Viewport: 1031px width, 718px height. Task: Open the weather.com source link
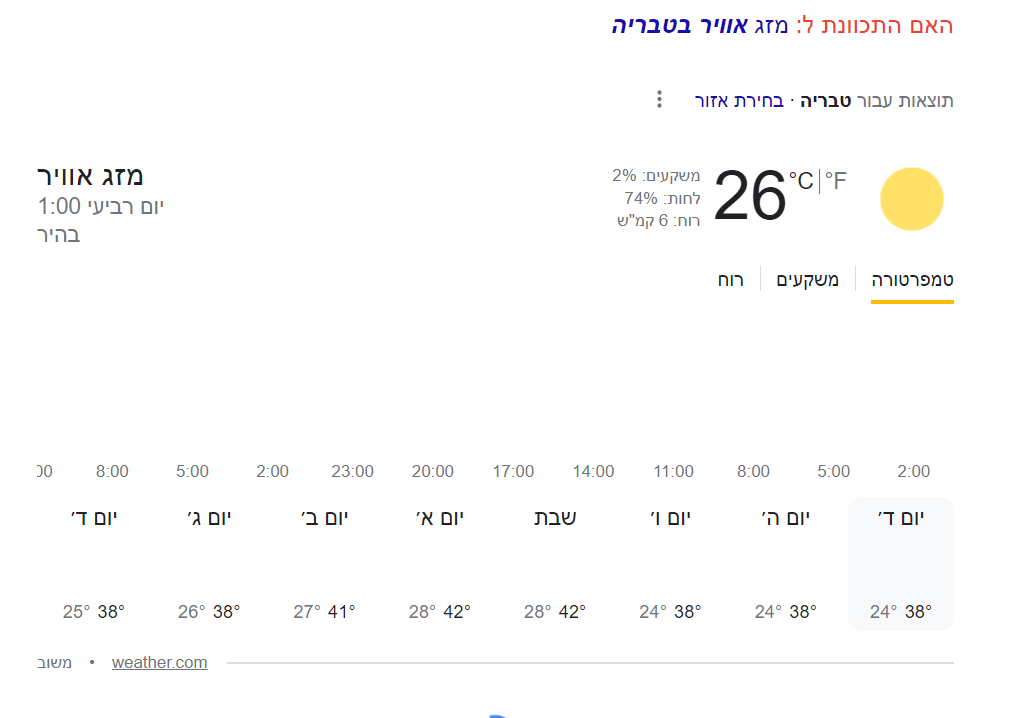160,662
